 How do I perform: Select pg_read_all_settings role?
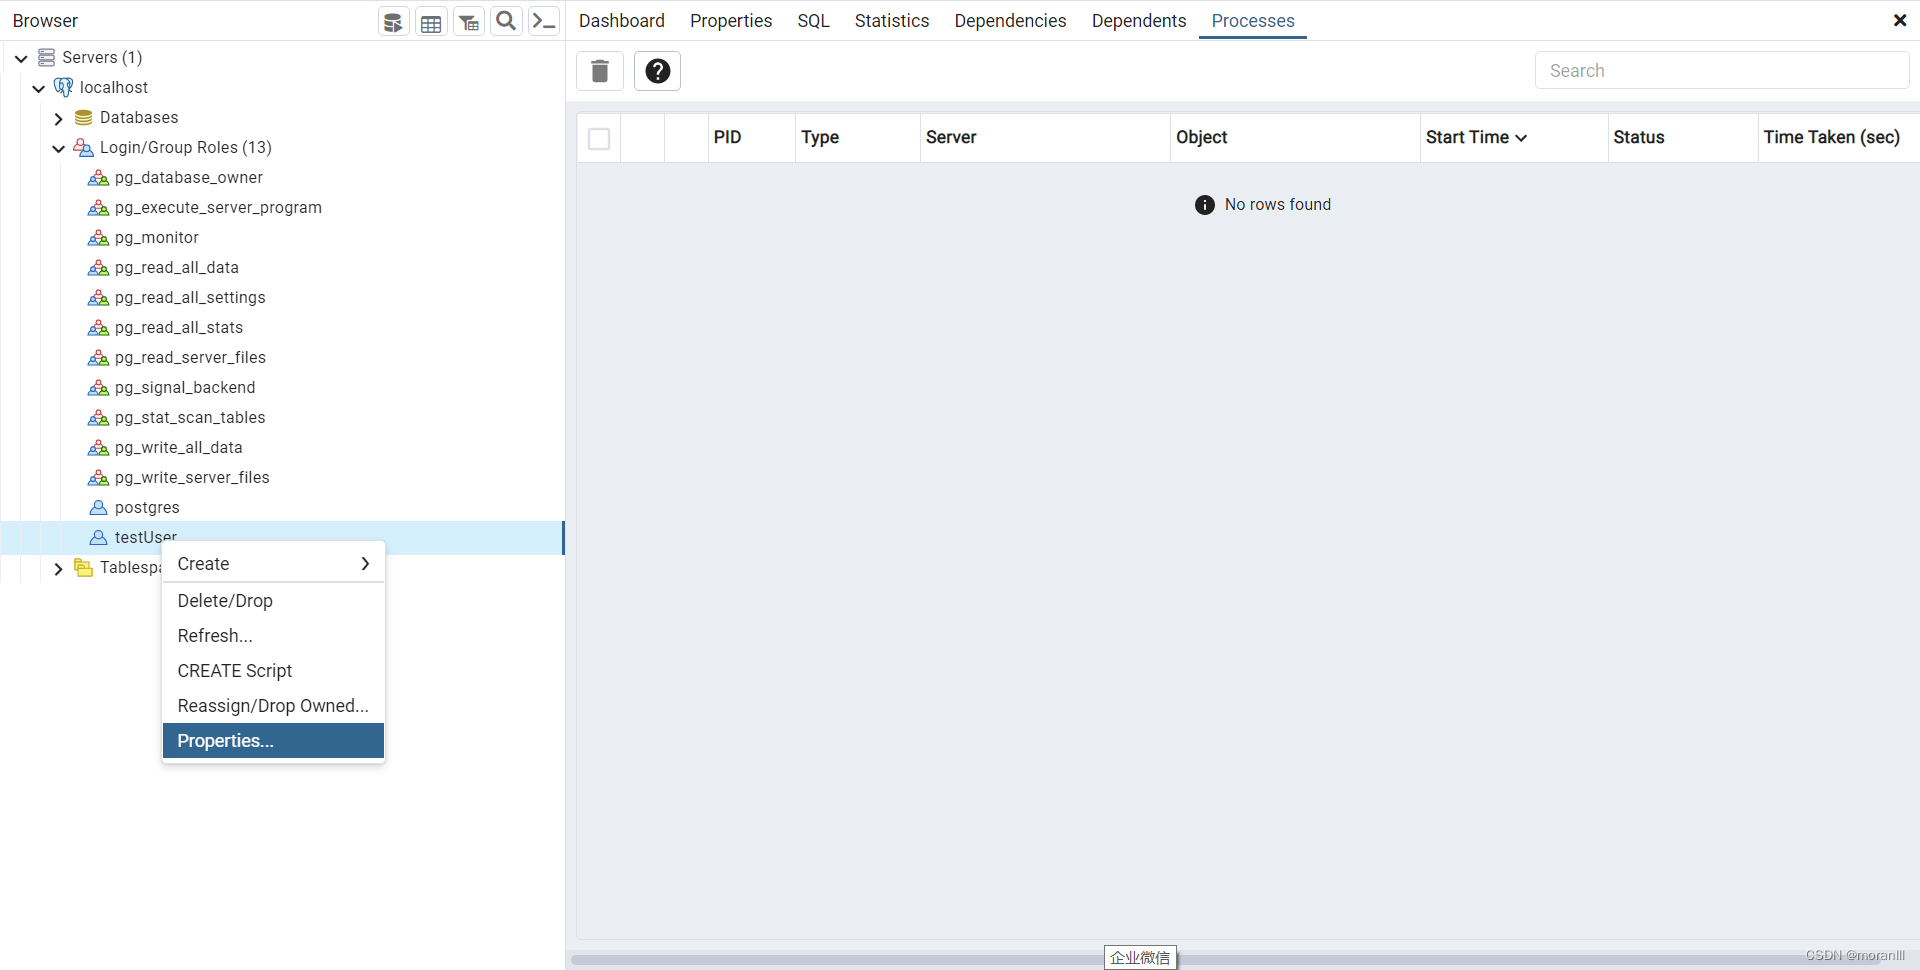pos(190,297)
